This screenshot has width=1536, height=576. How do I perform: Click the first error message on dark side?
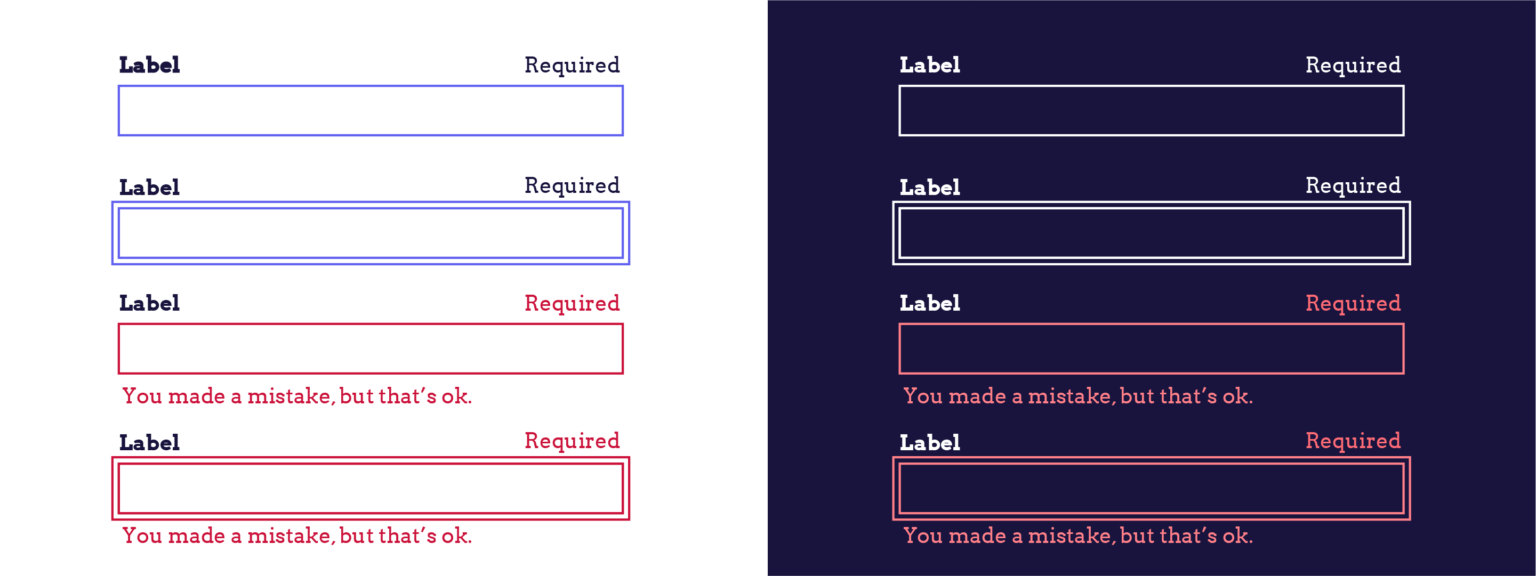coord(1078,396)
